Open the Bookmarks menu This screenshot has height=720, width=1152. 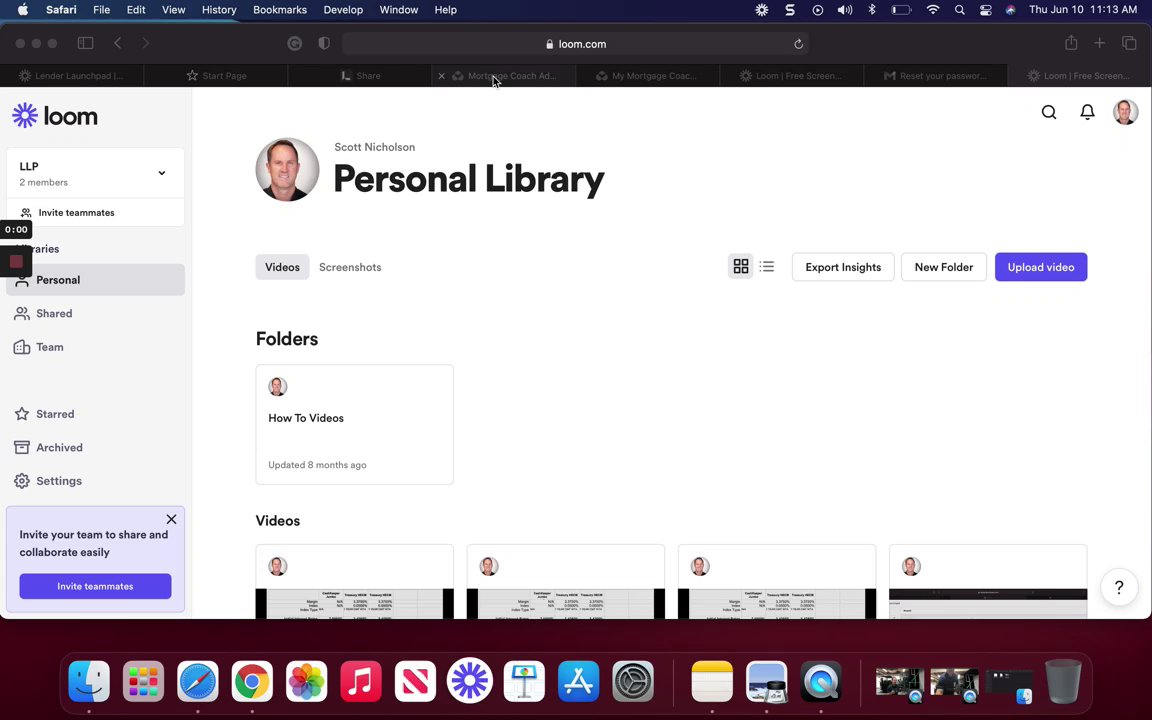pyautogui.click(x=280, y=10)
